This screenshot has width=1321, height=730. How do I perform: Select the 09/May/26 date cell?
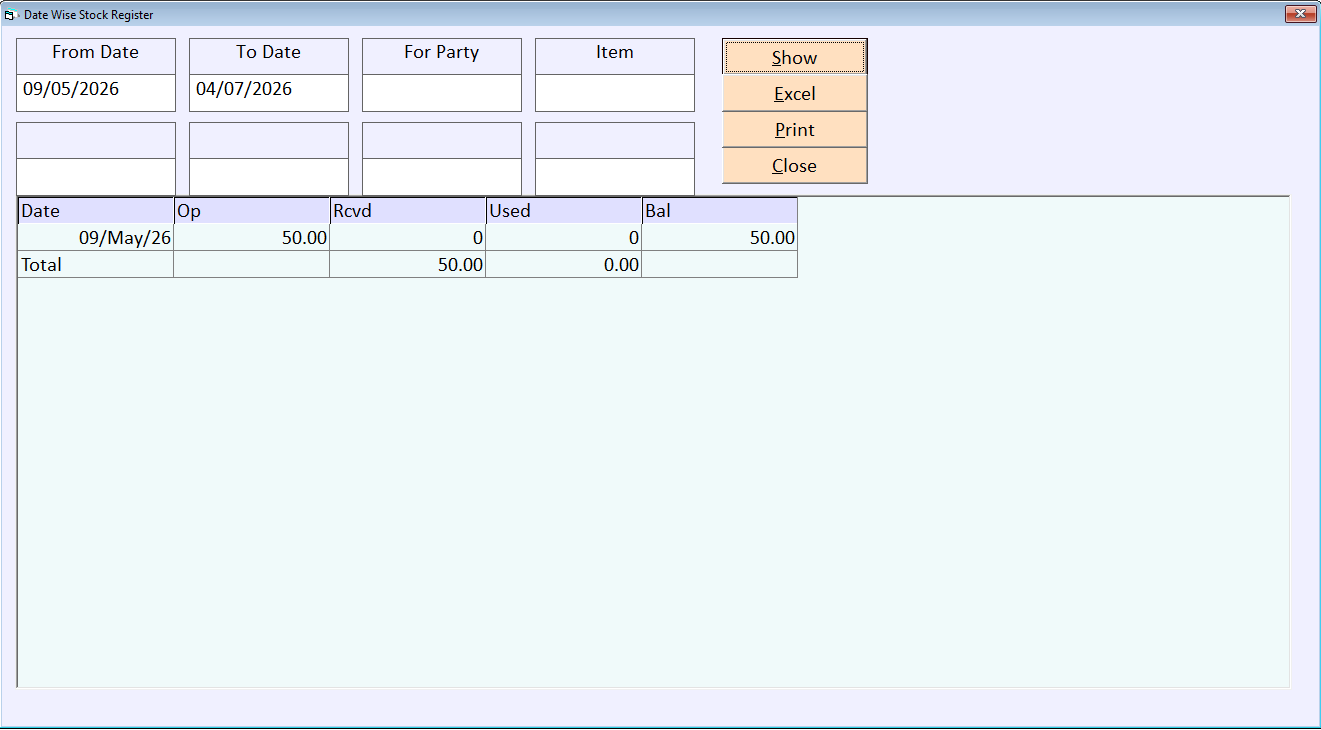pos(96,238)
